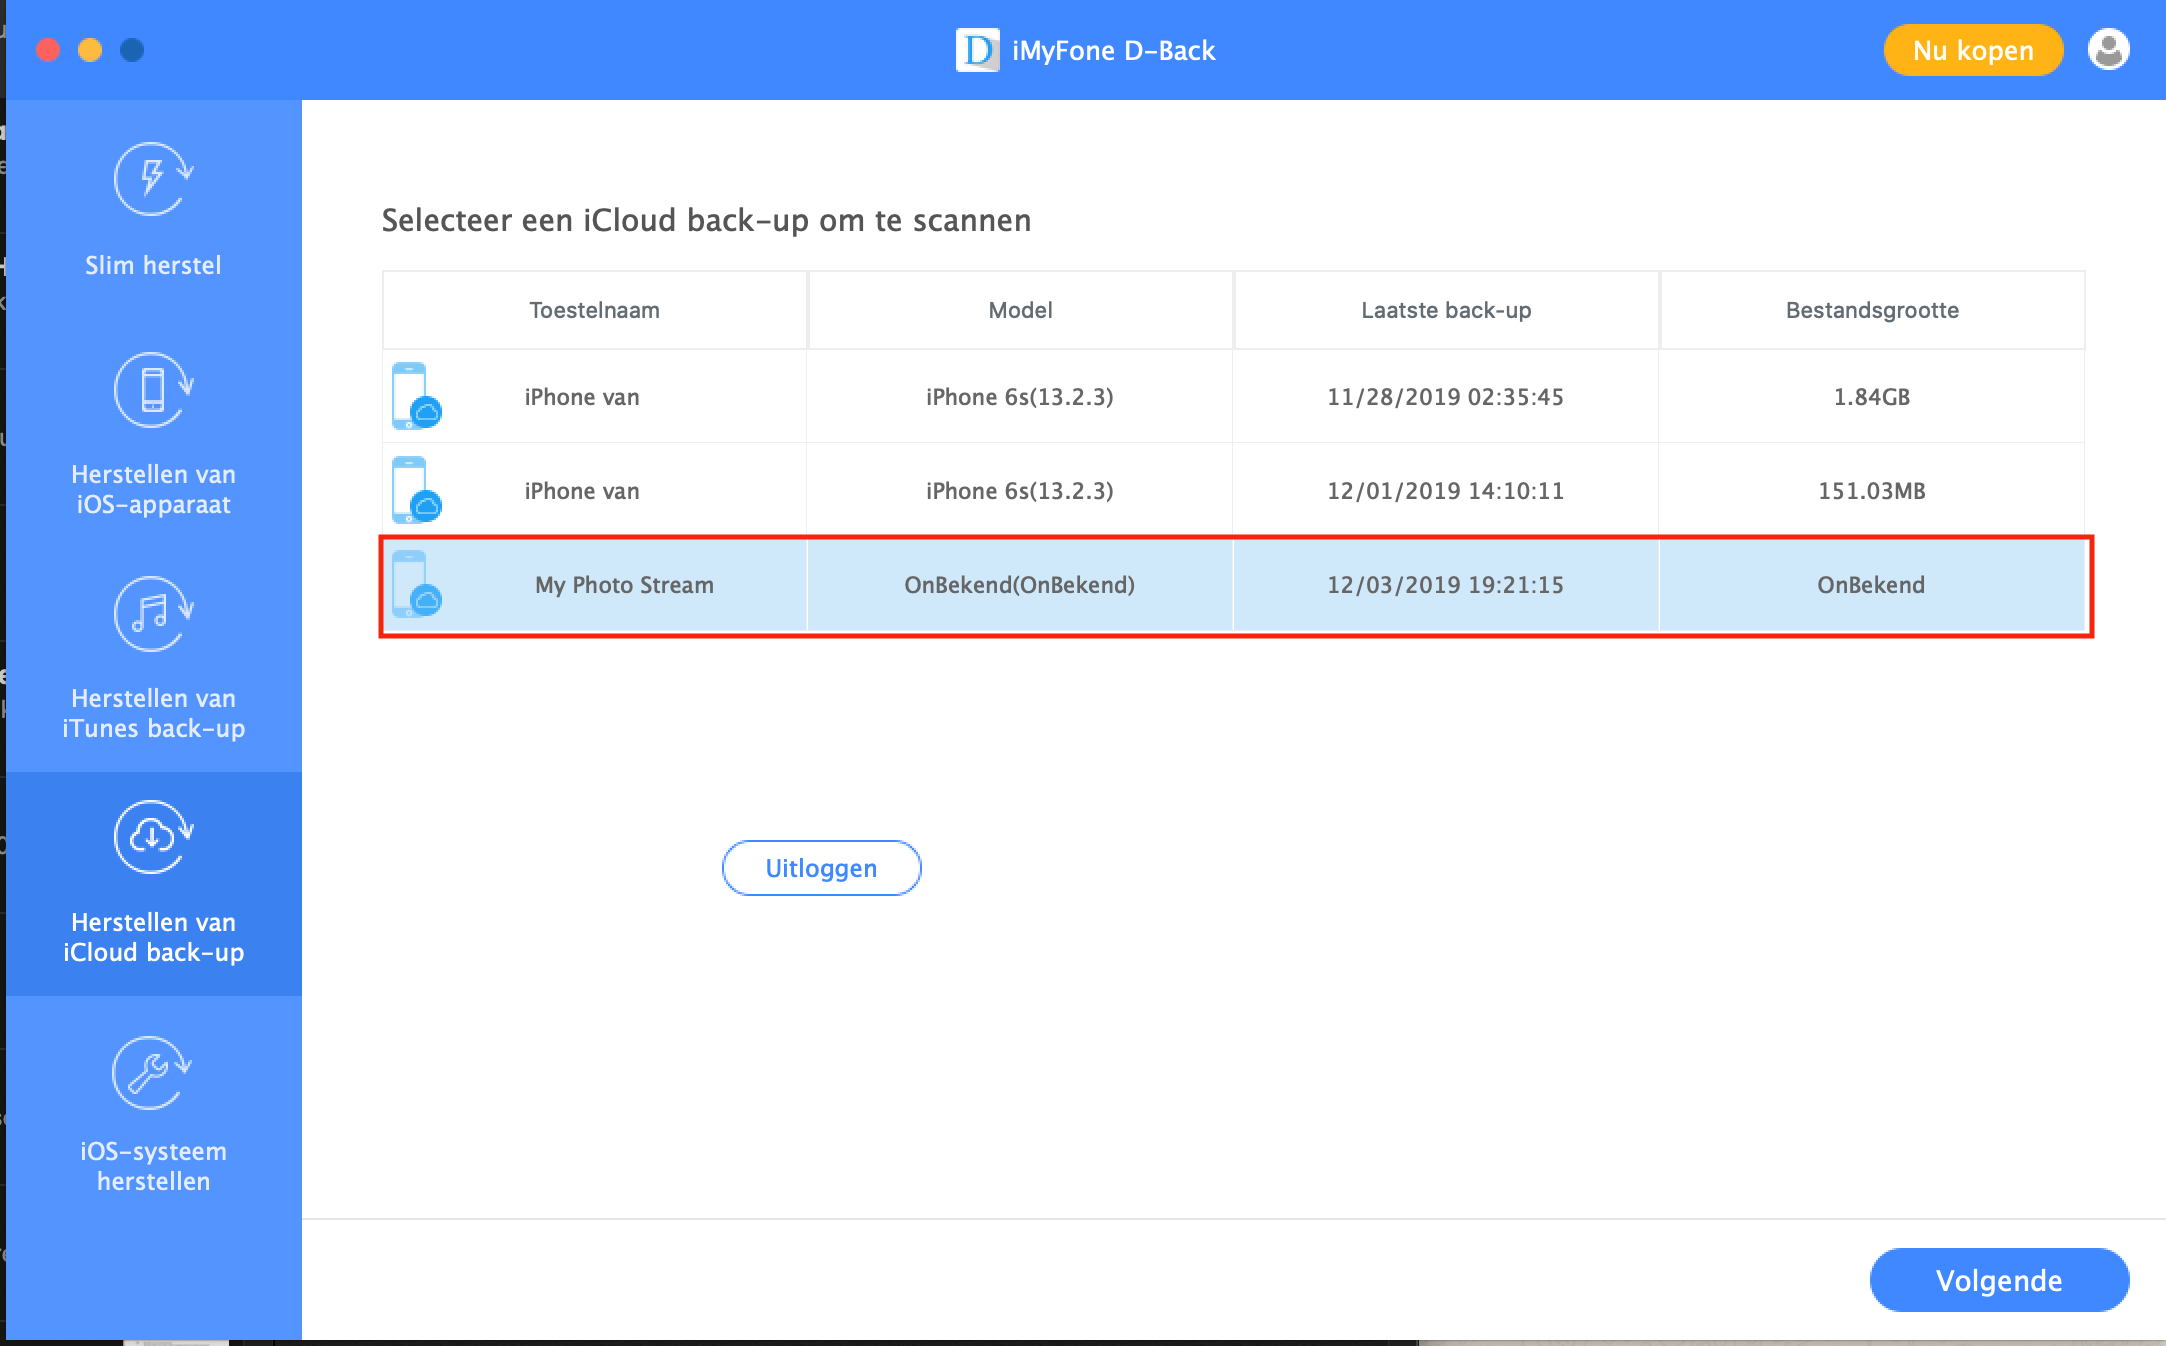Screen dimensions: 2166x1346
Task: Select Herstellen van iOS-apparaat phone icon
Action: coord(152,390)
